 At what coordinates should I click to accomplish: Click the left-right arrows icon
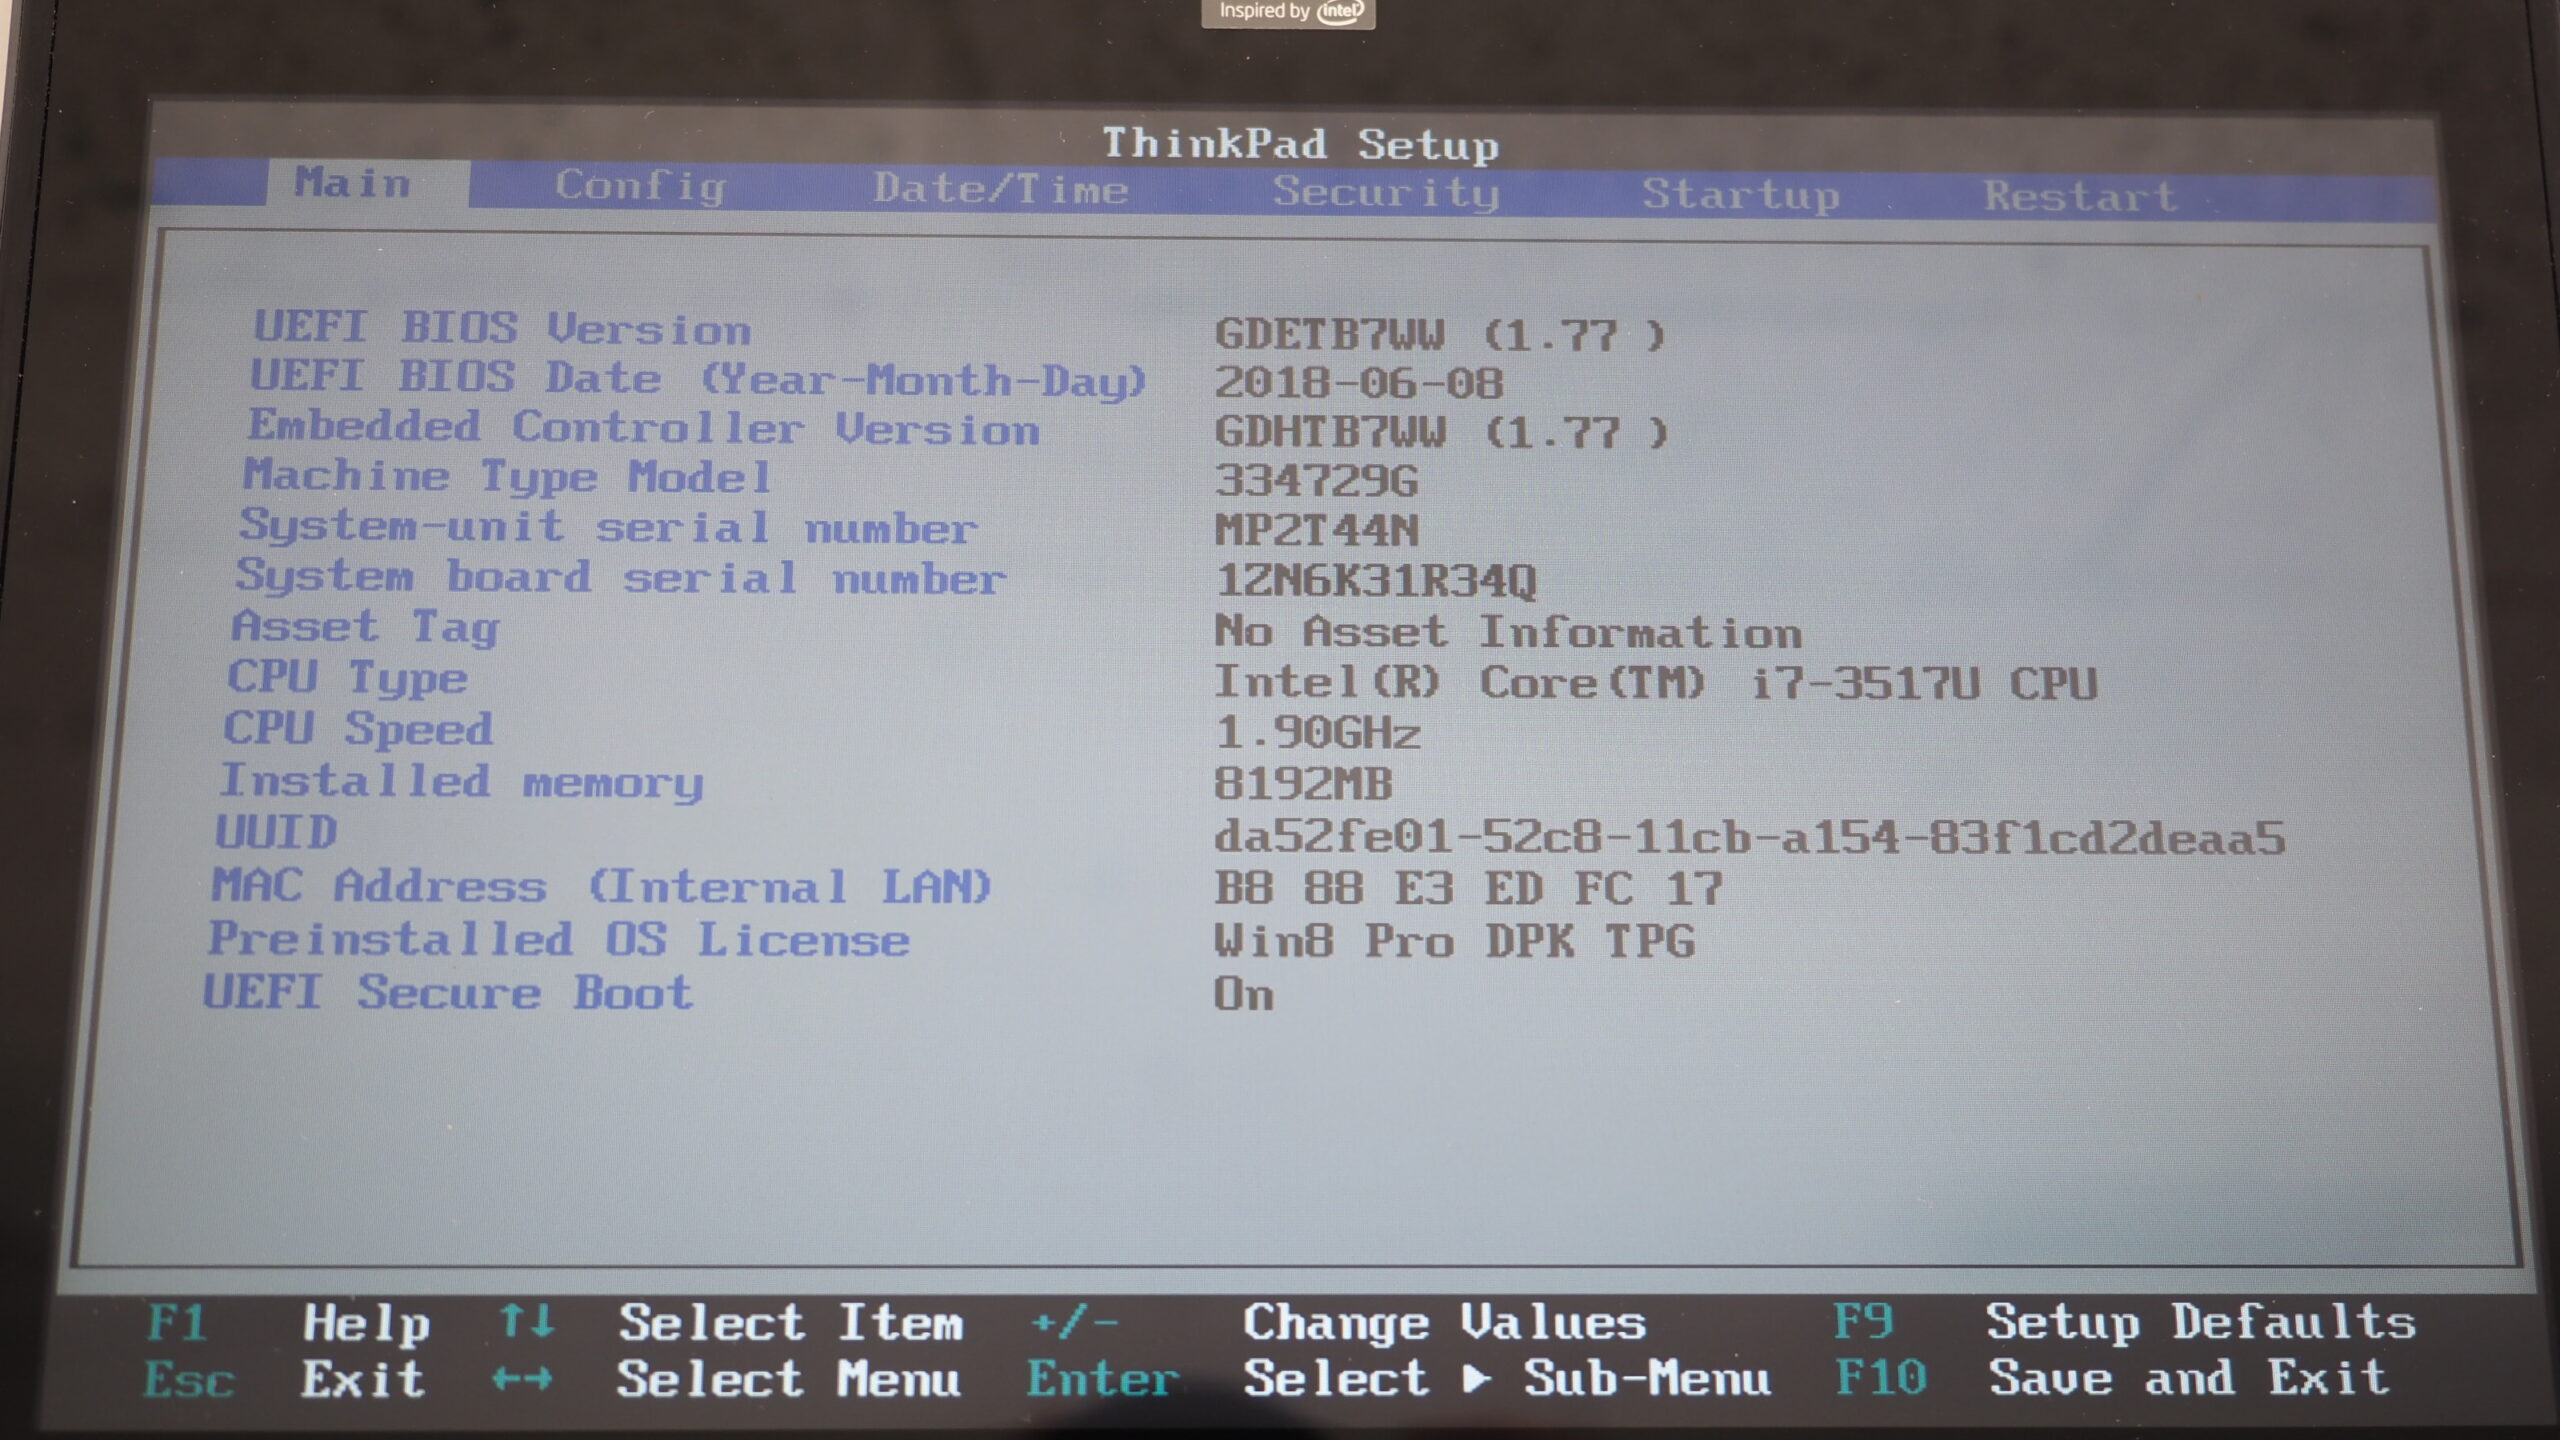point(522,1379)
